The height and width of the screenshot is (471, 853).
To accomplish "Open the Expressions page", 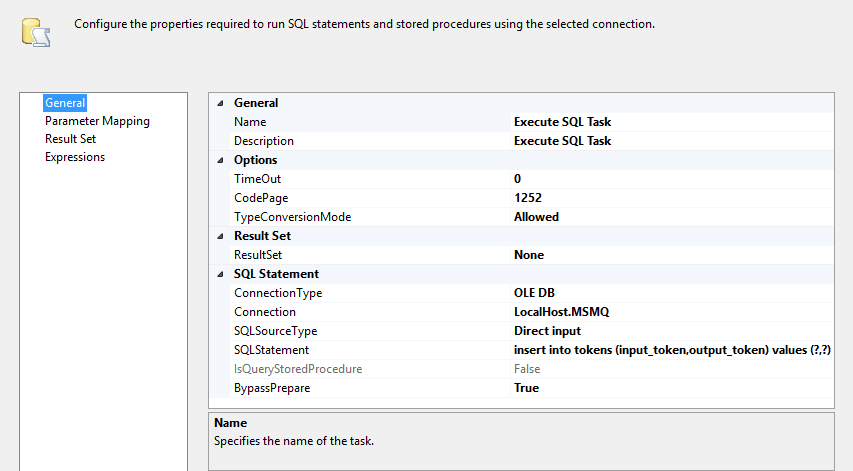I will click(x=75, y=157).
